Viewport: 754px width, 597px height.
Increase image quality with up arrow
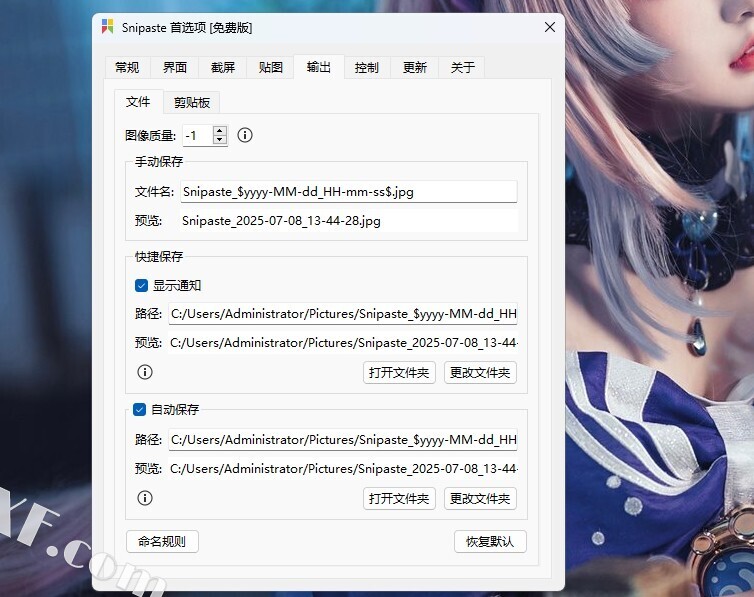coord(220,131)
